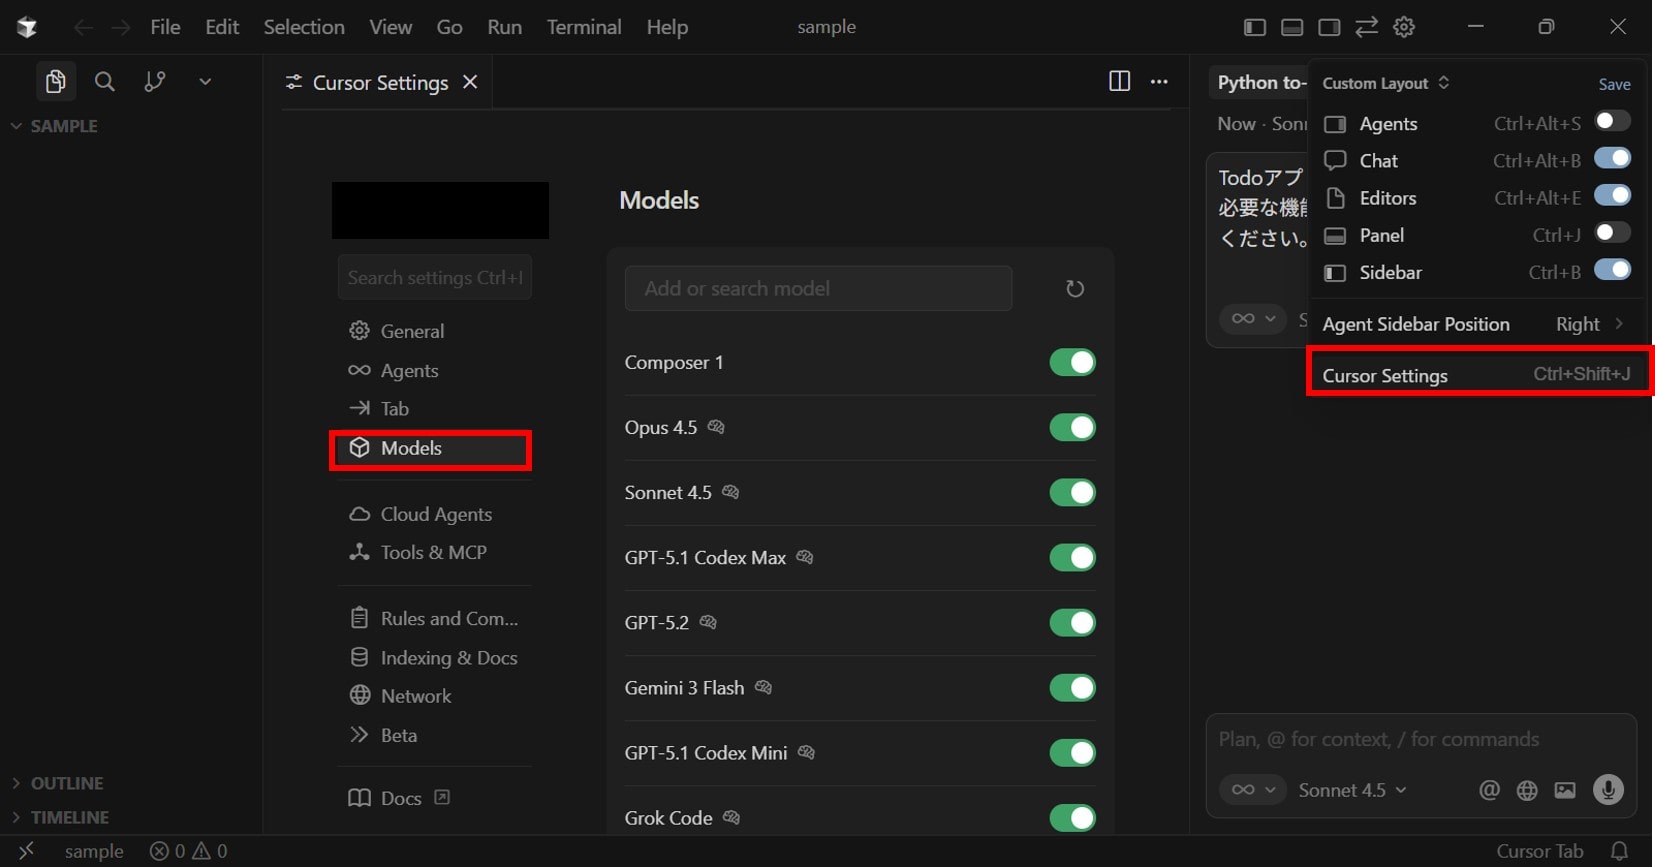Disable the Composer 1 model toggle

click(x=1072, y=363)
